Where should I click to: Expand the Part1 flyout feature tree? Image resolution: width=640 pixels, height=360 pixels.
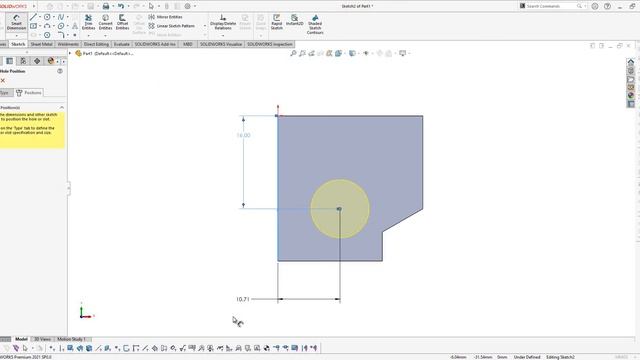pyautogui.click(x=70, y=53)
